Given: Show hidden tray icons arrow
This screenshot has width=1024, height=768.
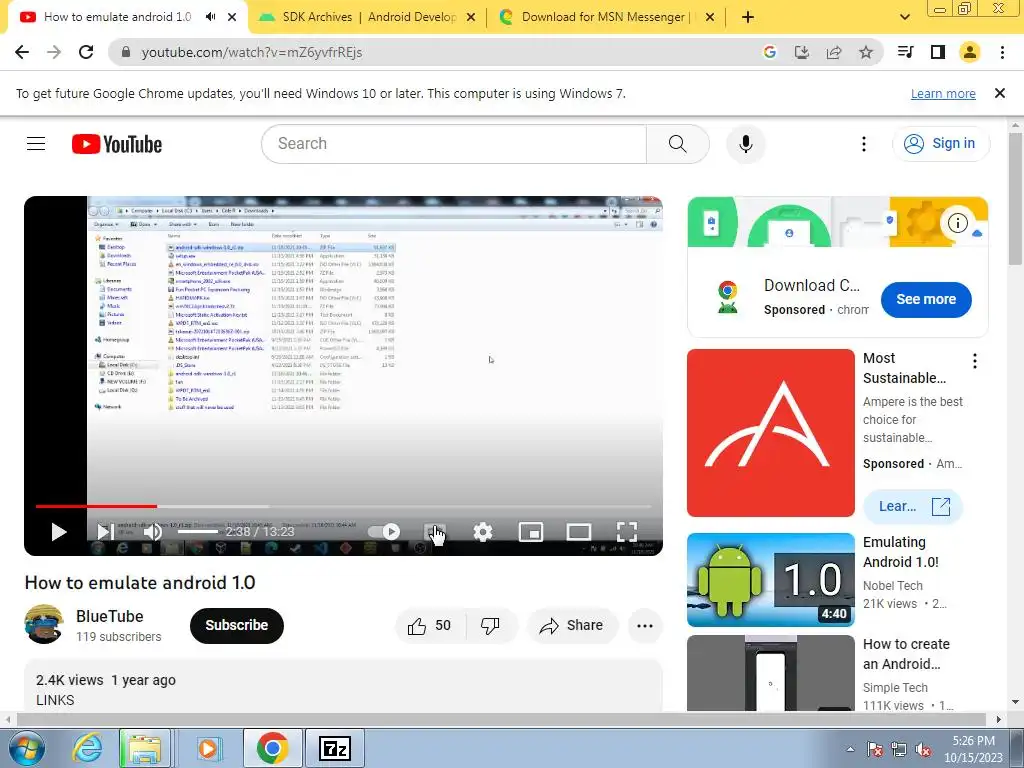Looking at the screenshot, I should pyautogui.click(x=850, y=749).
